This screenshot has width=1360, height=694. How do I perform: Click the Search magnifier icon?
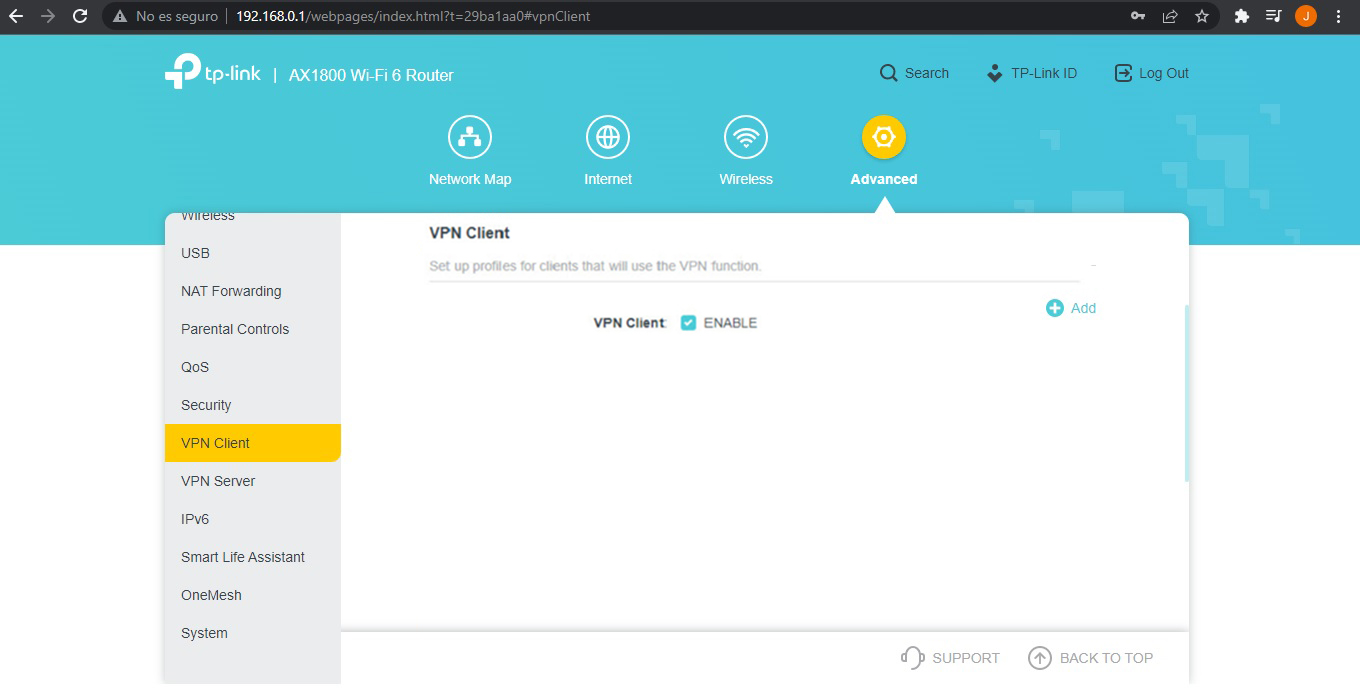[x=888, y=73]
